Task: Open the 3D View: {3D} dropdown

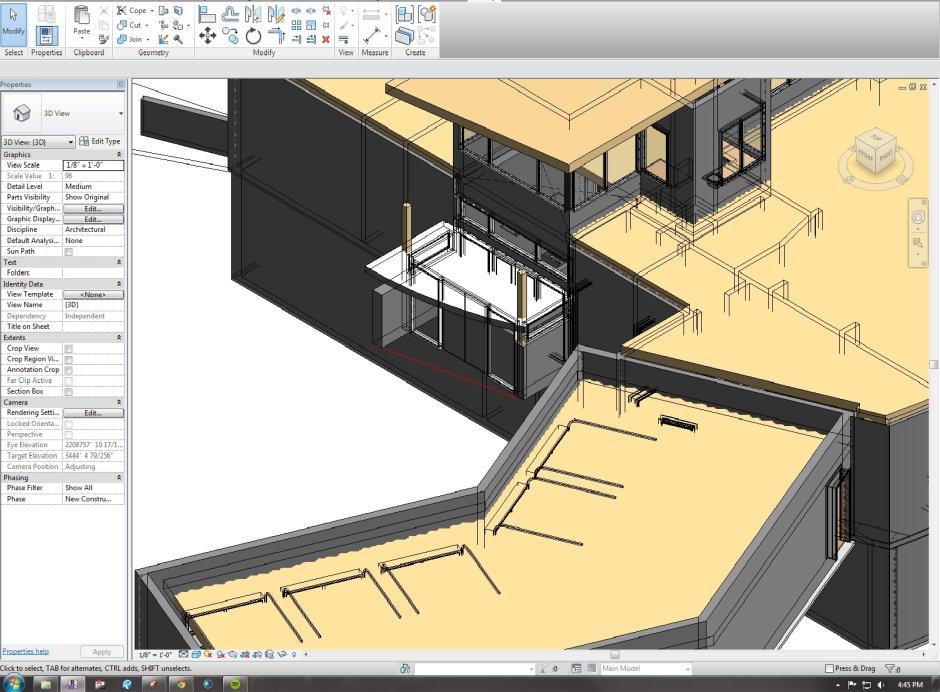Action: (x=38, y=142)
